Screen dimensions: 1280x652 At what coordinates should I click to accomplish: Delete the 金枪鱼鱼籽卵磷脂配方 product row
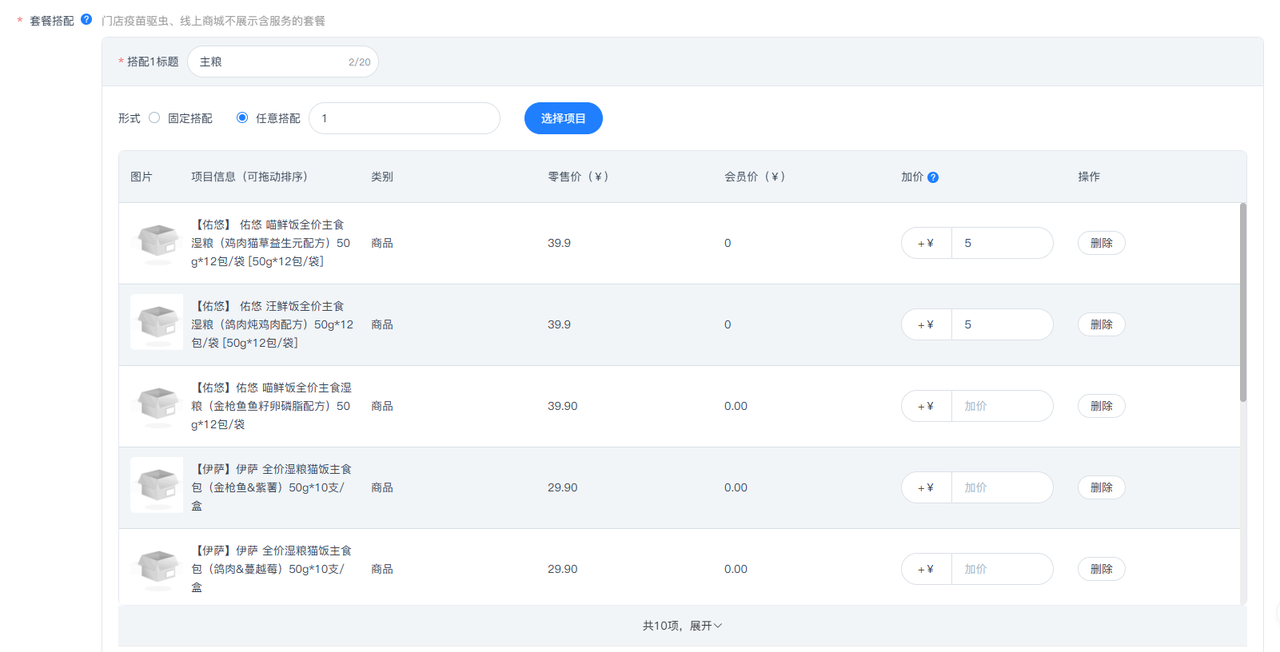[1101, 406]
